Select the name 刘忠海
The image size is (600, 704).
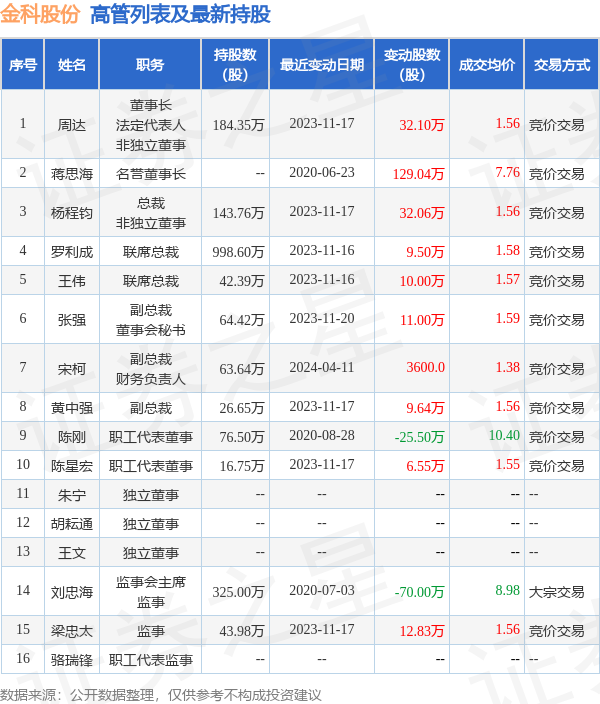72,592
